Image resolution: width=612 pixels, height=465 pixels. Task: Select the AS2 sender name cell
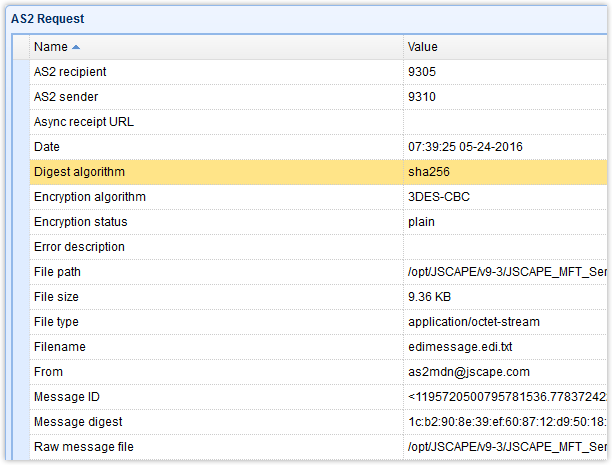pyautogui.click(x=66, y=97)
